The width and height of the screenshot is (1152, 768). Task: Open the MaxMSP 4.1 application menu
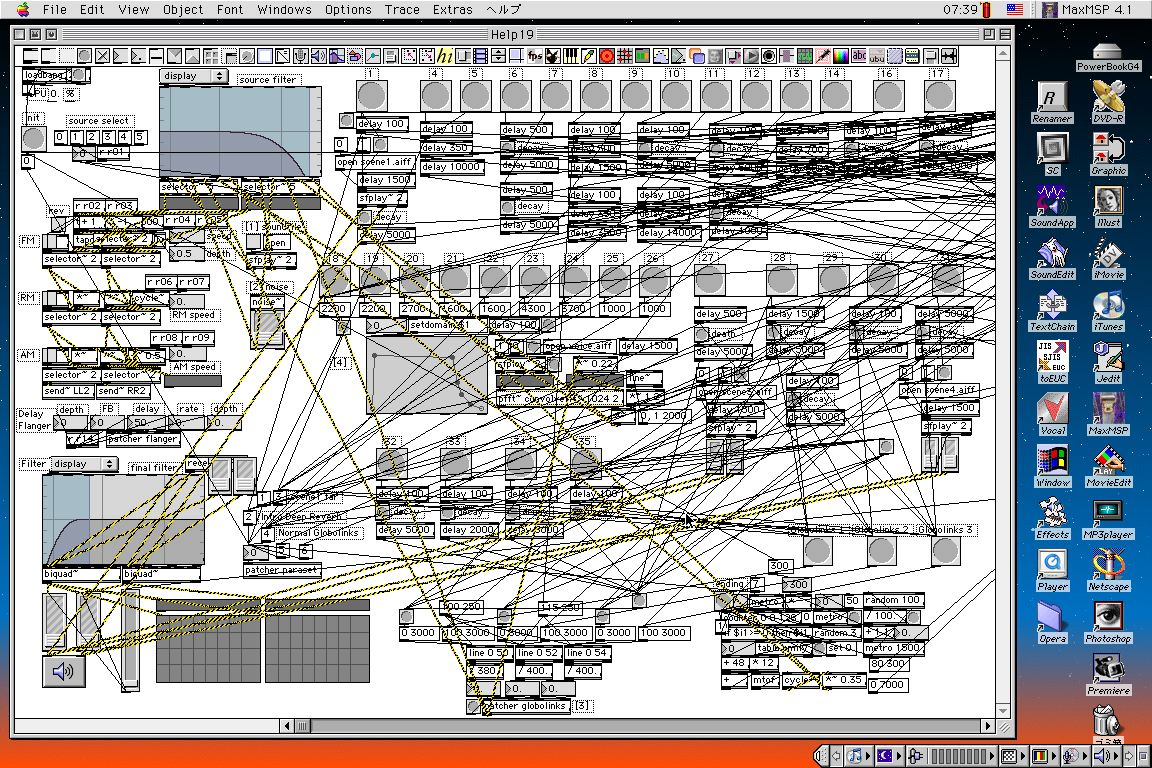tap(1087, 10)
